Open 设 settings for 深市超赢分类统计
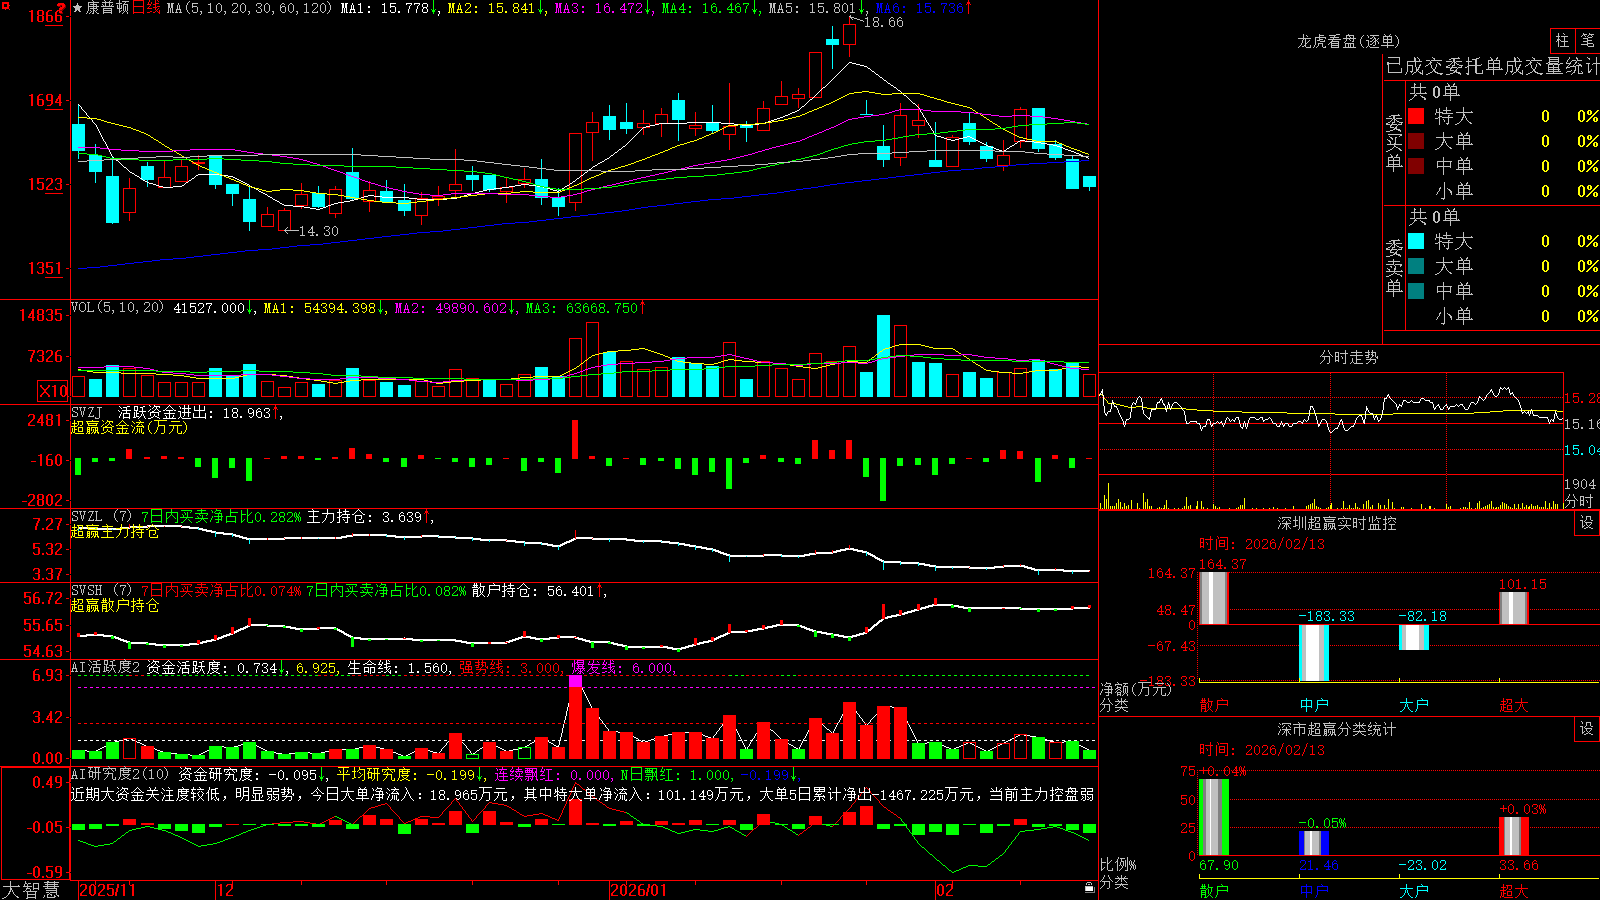This screenshot has width=1600, height=900. [x=1587, y=729]
